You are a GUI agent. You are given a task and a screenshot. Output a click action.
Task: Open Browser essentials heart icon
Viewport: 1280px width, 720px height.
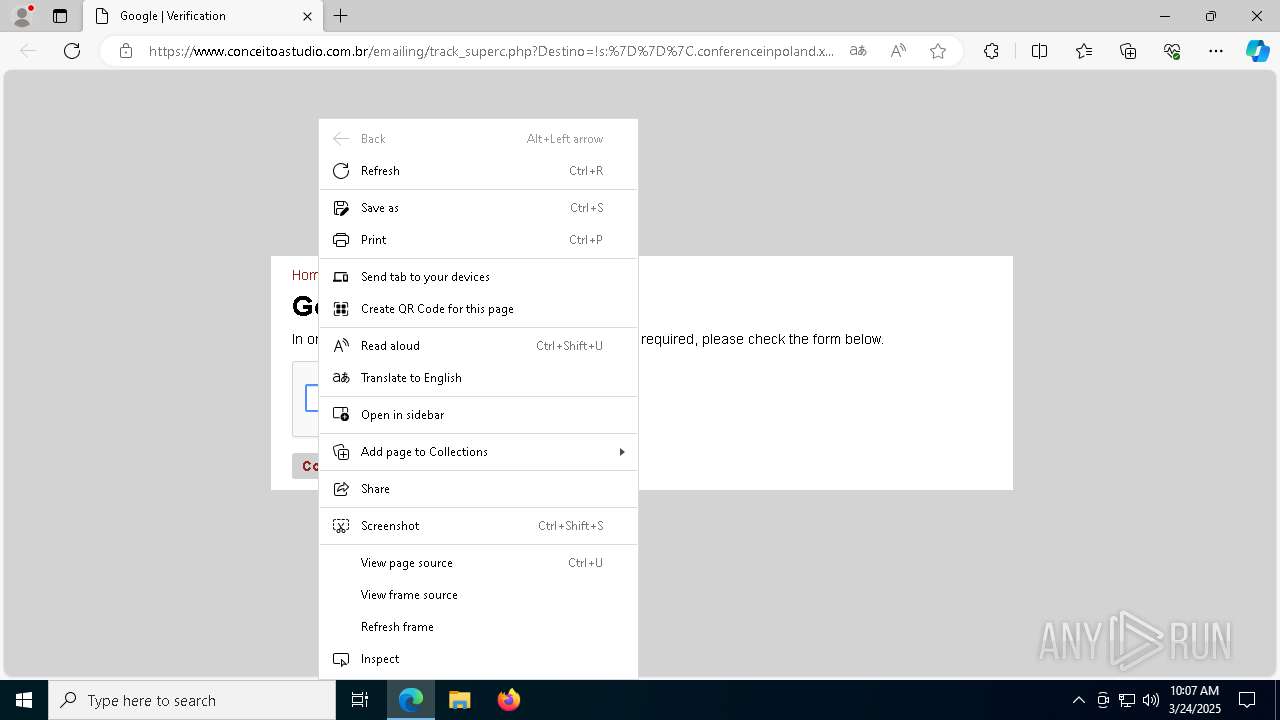click(1172, 51)
